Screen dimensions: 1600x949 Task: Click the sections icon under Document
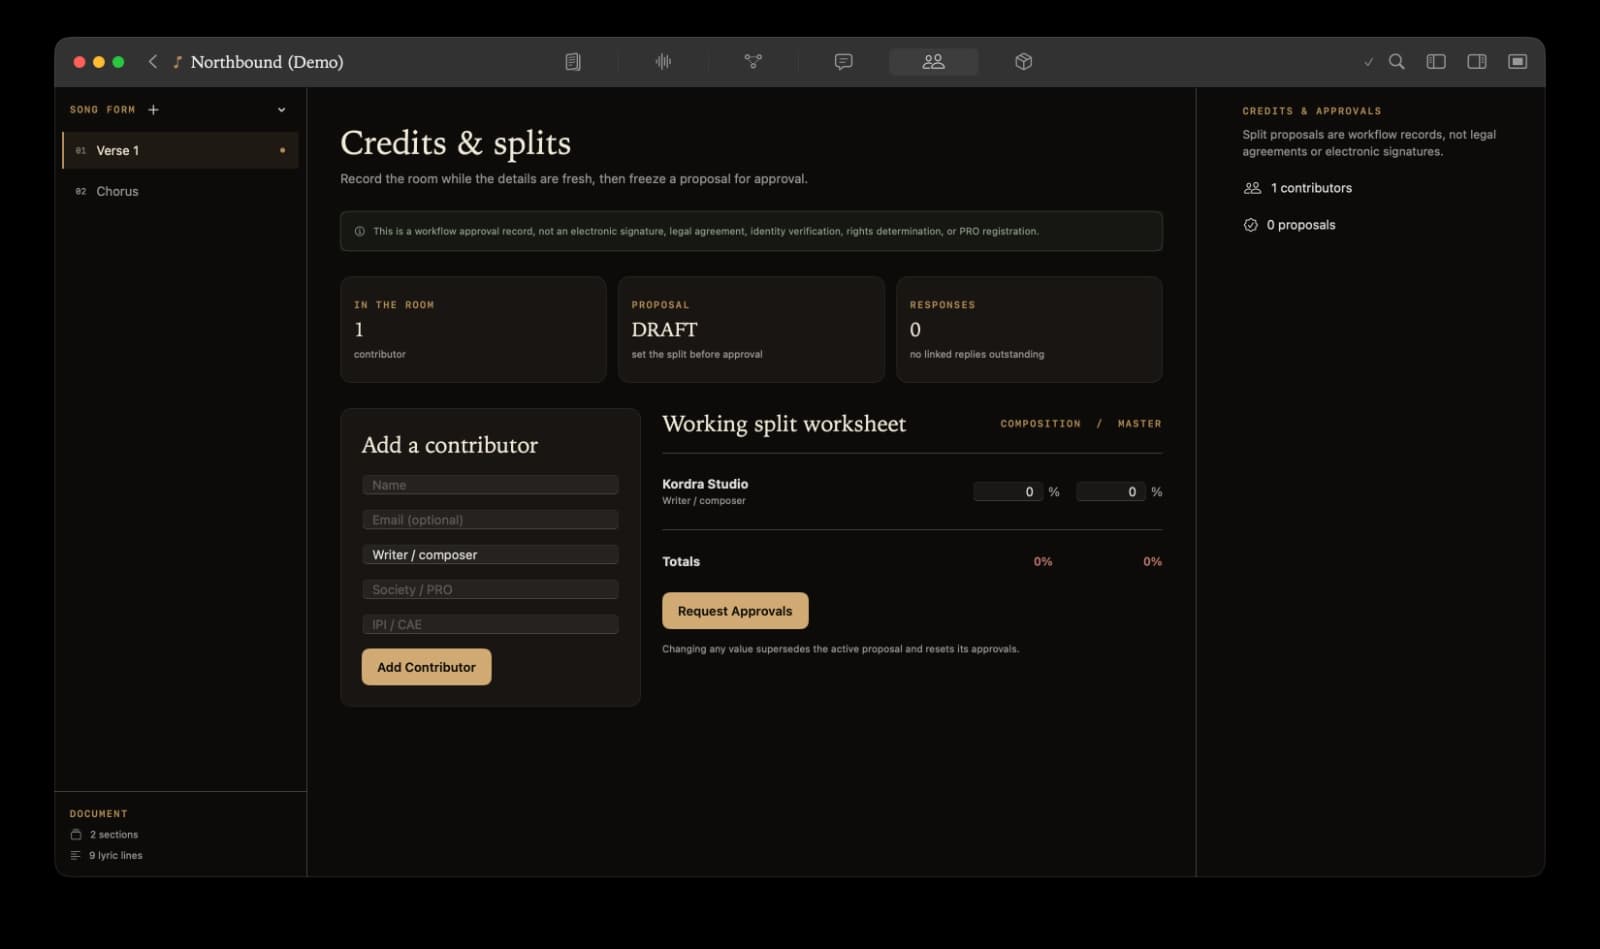[76, 834]
